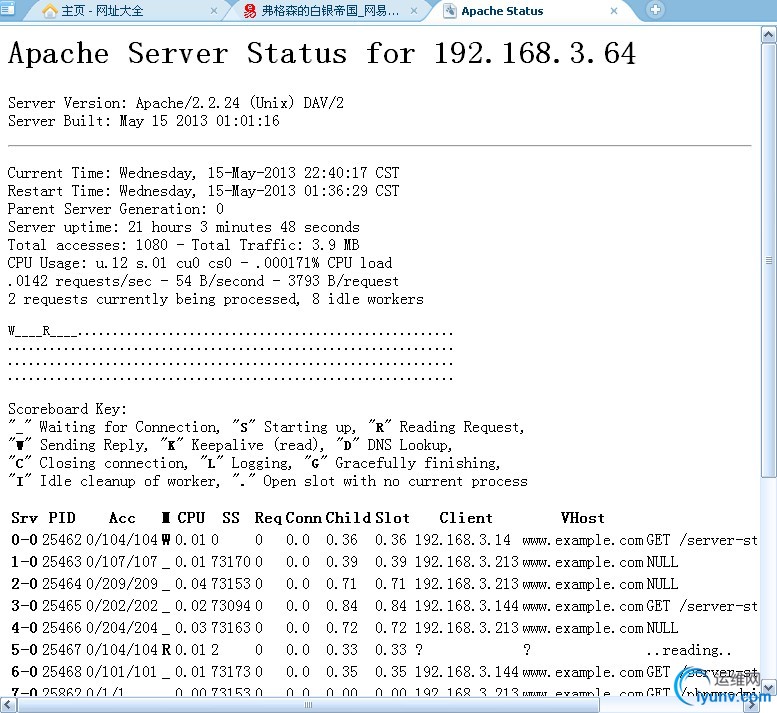Click the Total accesses: 1080 line
Screen dimensions: 777x713
pyautogui.click(x=183, y=245)
